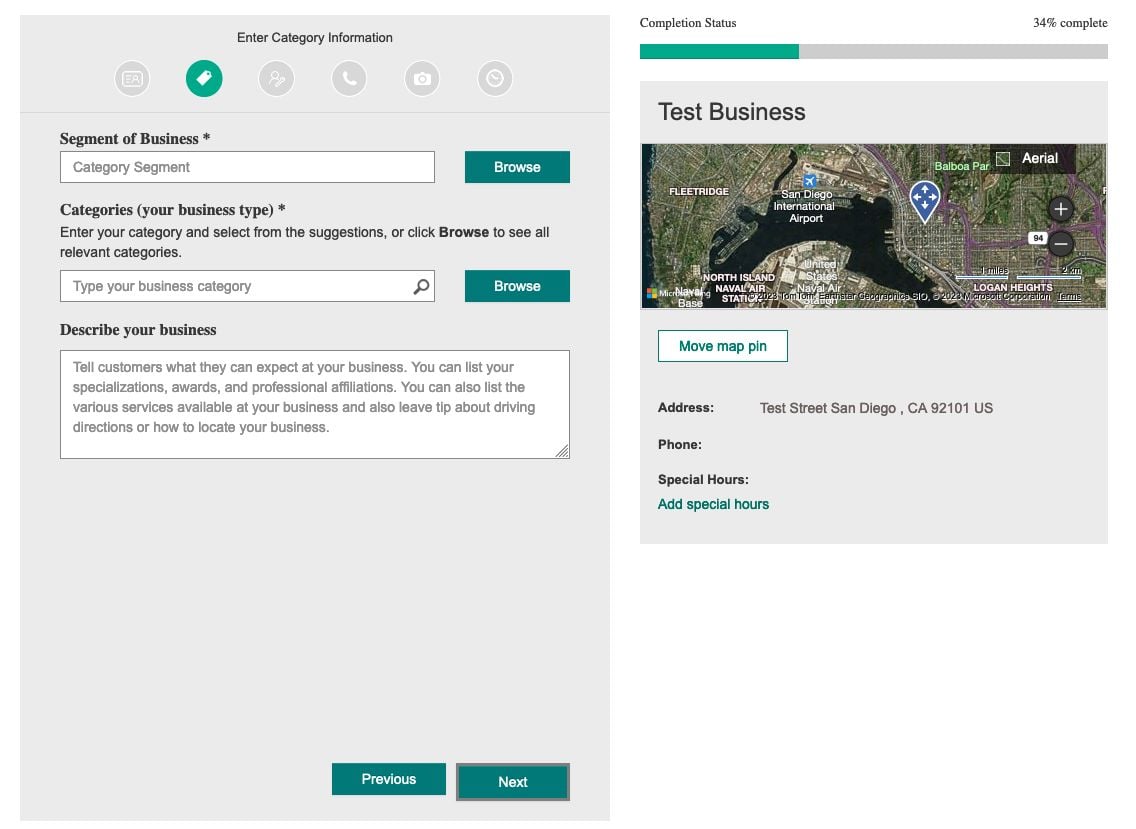Zoom out on the map
The image size is (1136, 829).
[x=1060, y=243]
